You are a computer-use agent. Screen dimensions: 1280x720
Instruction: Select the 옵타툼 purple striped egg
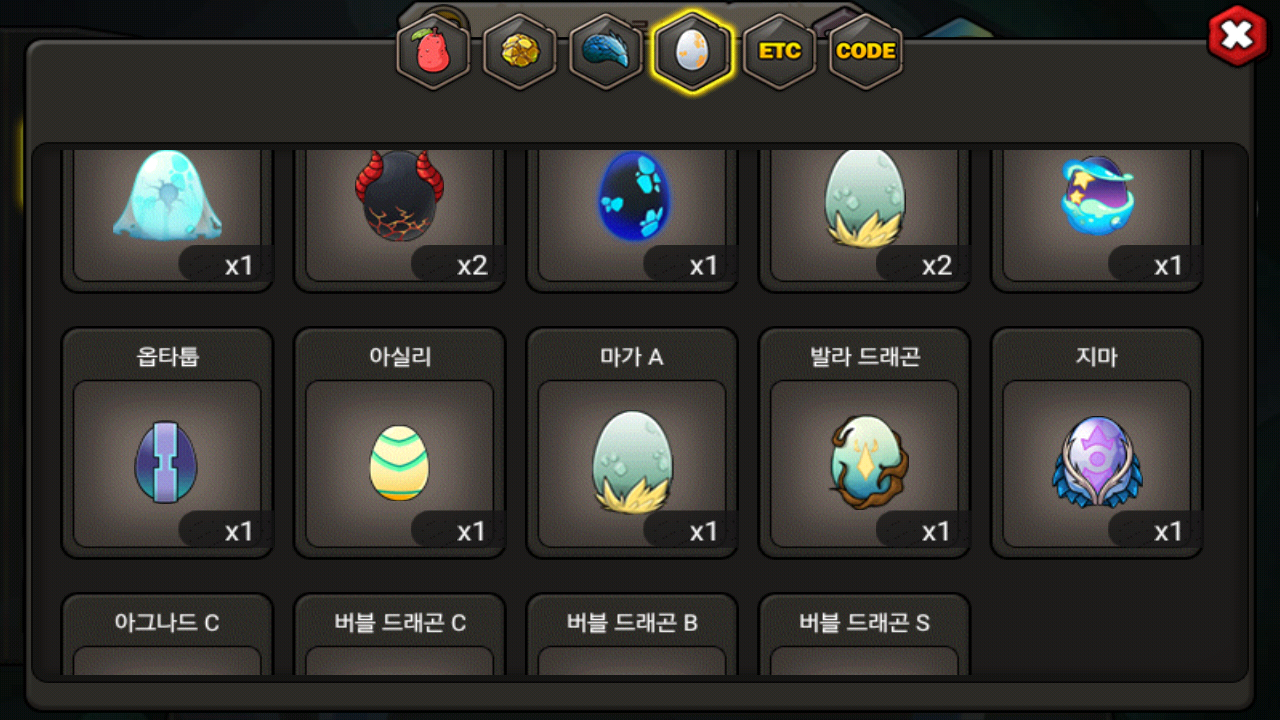tap(167, 443)
